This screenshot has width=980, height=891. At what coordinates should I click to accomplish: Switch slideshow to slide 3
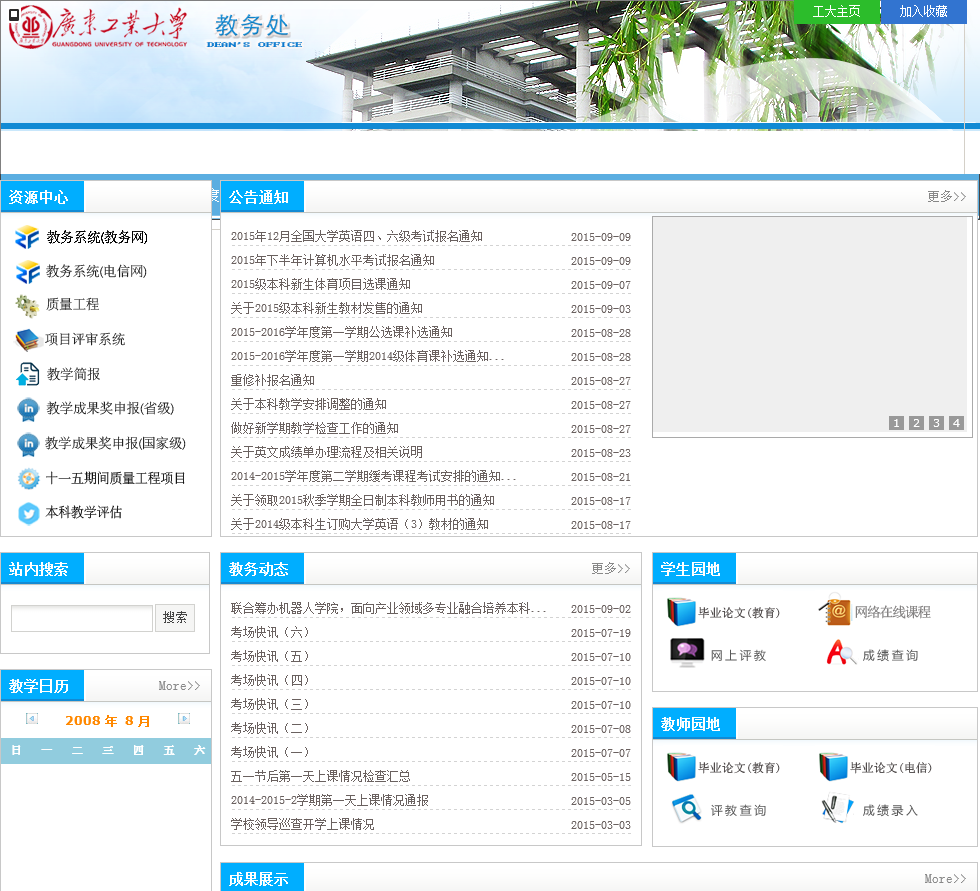pos(936,423)
